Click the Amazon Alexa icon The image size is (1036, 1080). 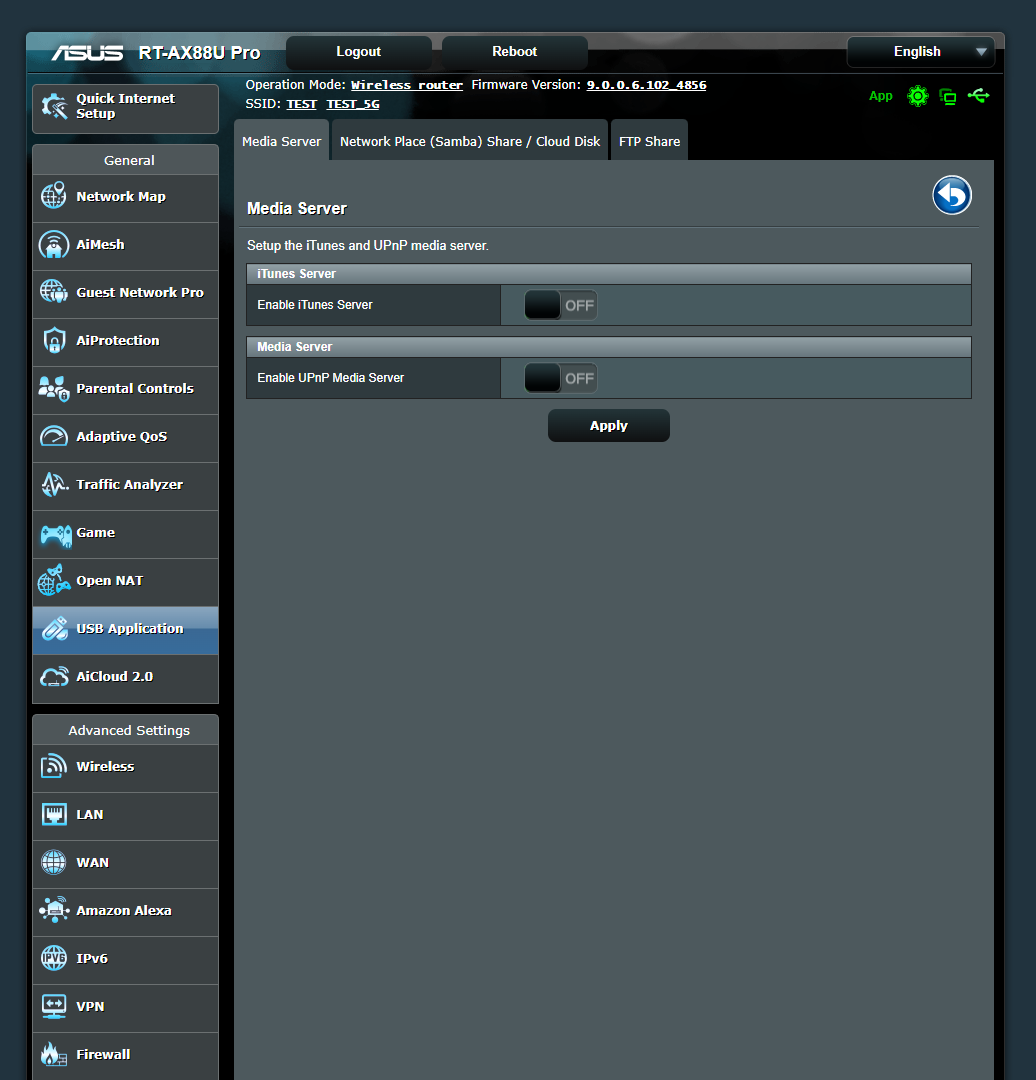(54, 910)
